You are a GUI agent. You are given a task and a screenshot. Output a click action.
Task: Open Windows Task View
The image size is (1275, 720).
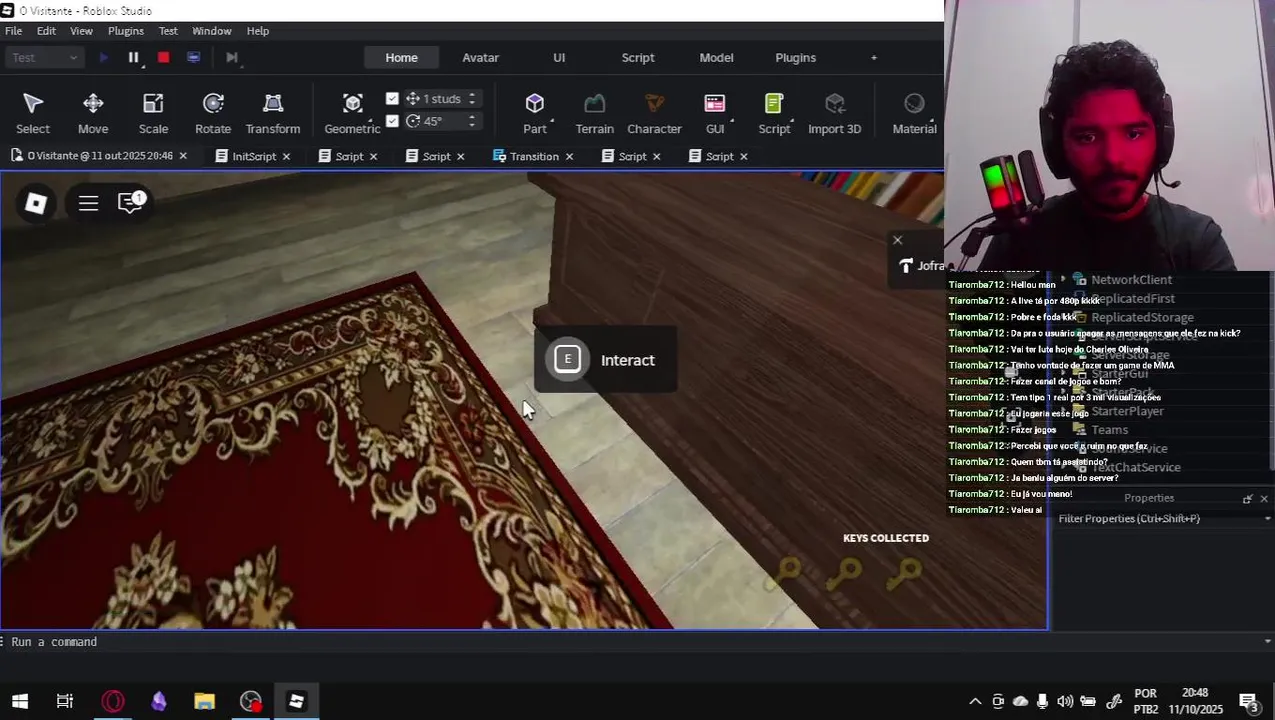coord(65,701)
